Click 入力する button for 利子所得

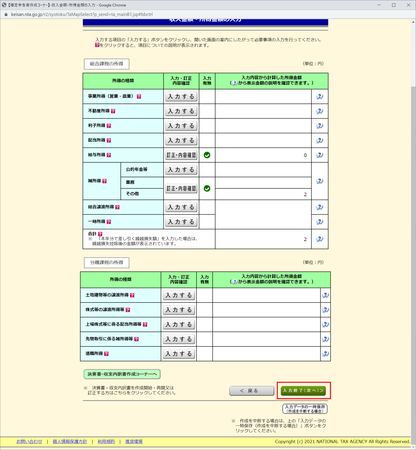coord(181,126)
